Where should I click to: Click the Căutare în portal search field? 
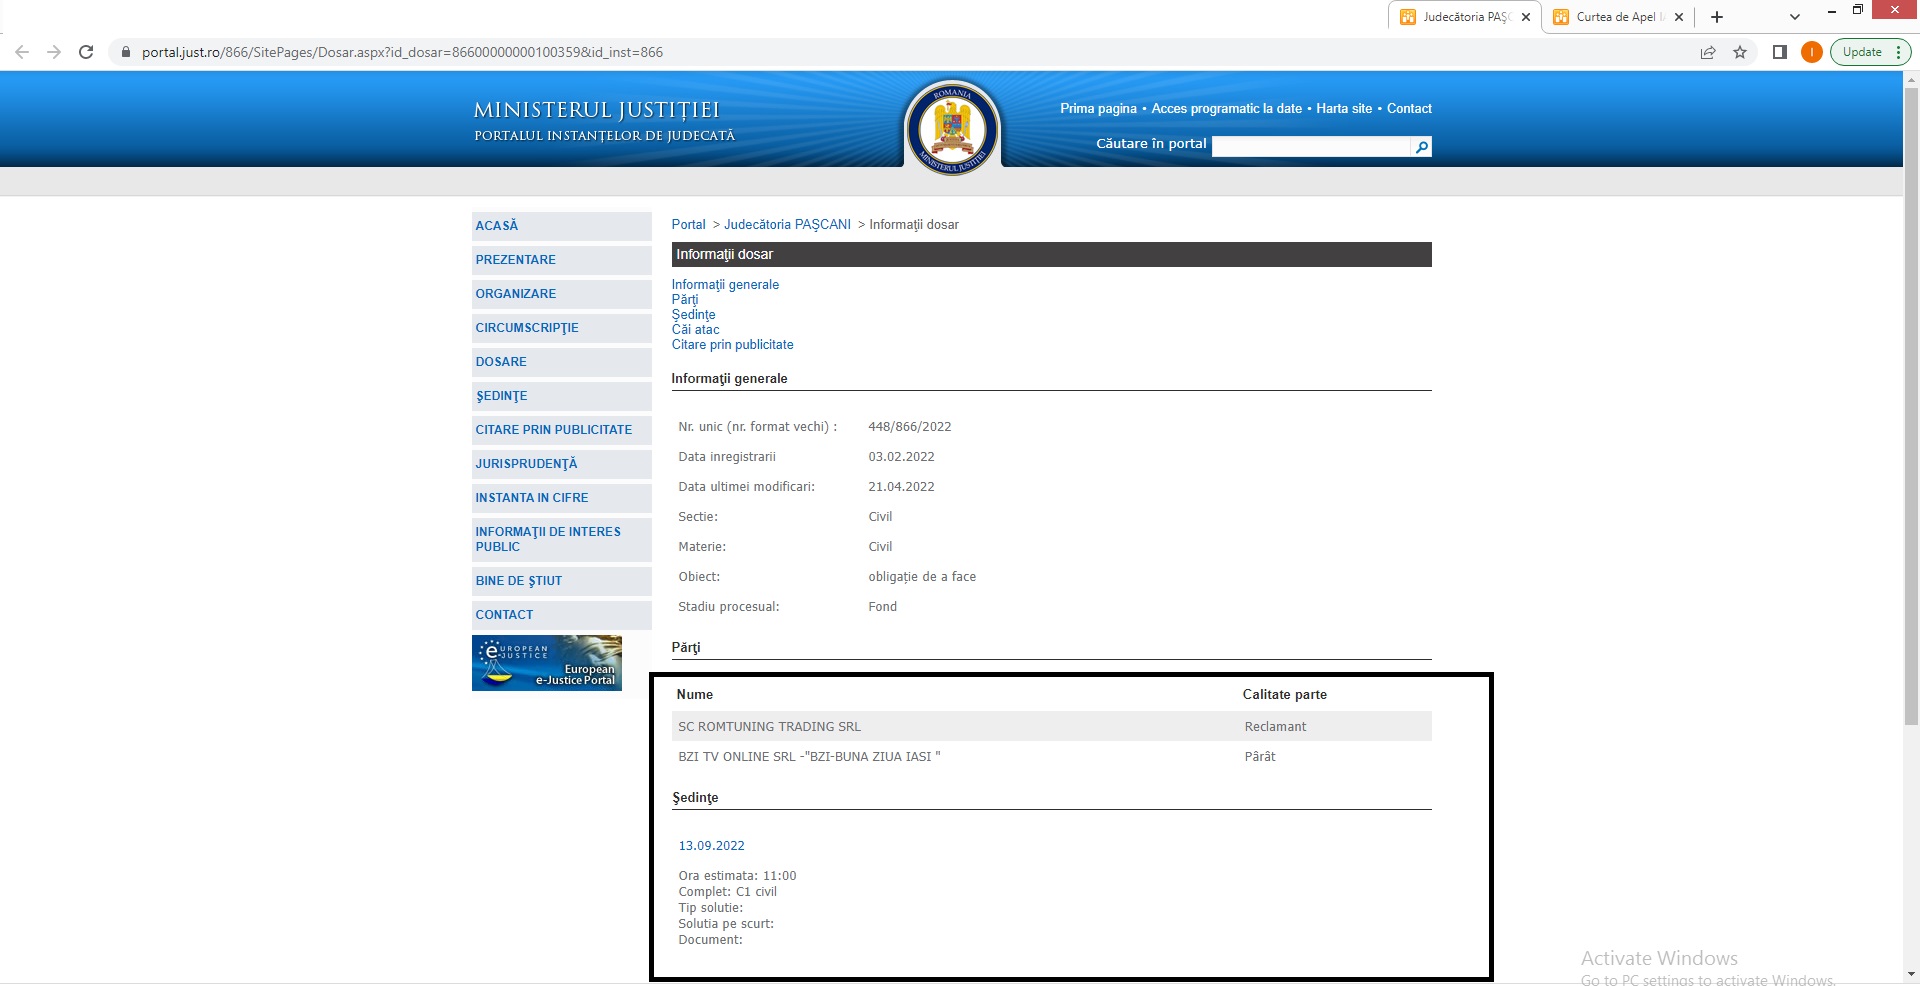(x=1310, y=147)
